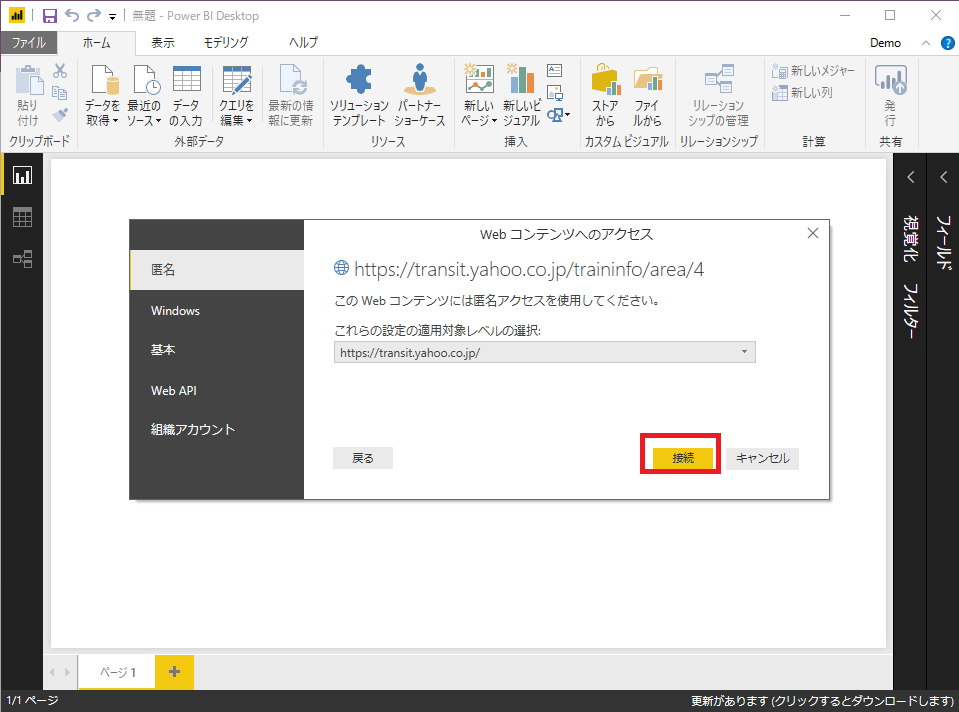Open the quick access toolbar customize arrow
959x712 pixels.
[x=113, y=17]
